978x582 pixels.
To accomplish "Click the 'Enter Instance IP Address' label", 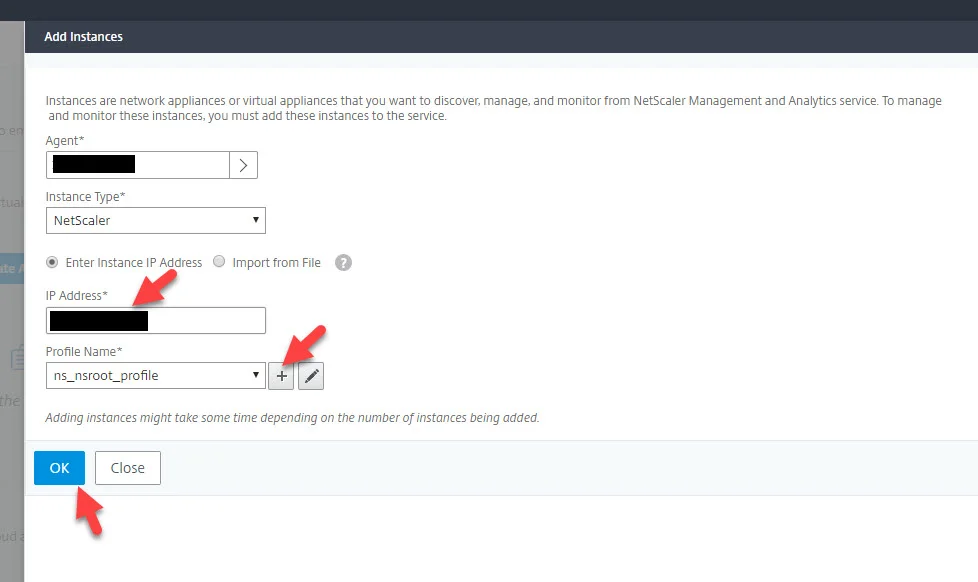I will tap(133, 263).
